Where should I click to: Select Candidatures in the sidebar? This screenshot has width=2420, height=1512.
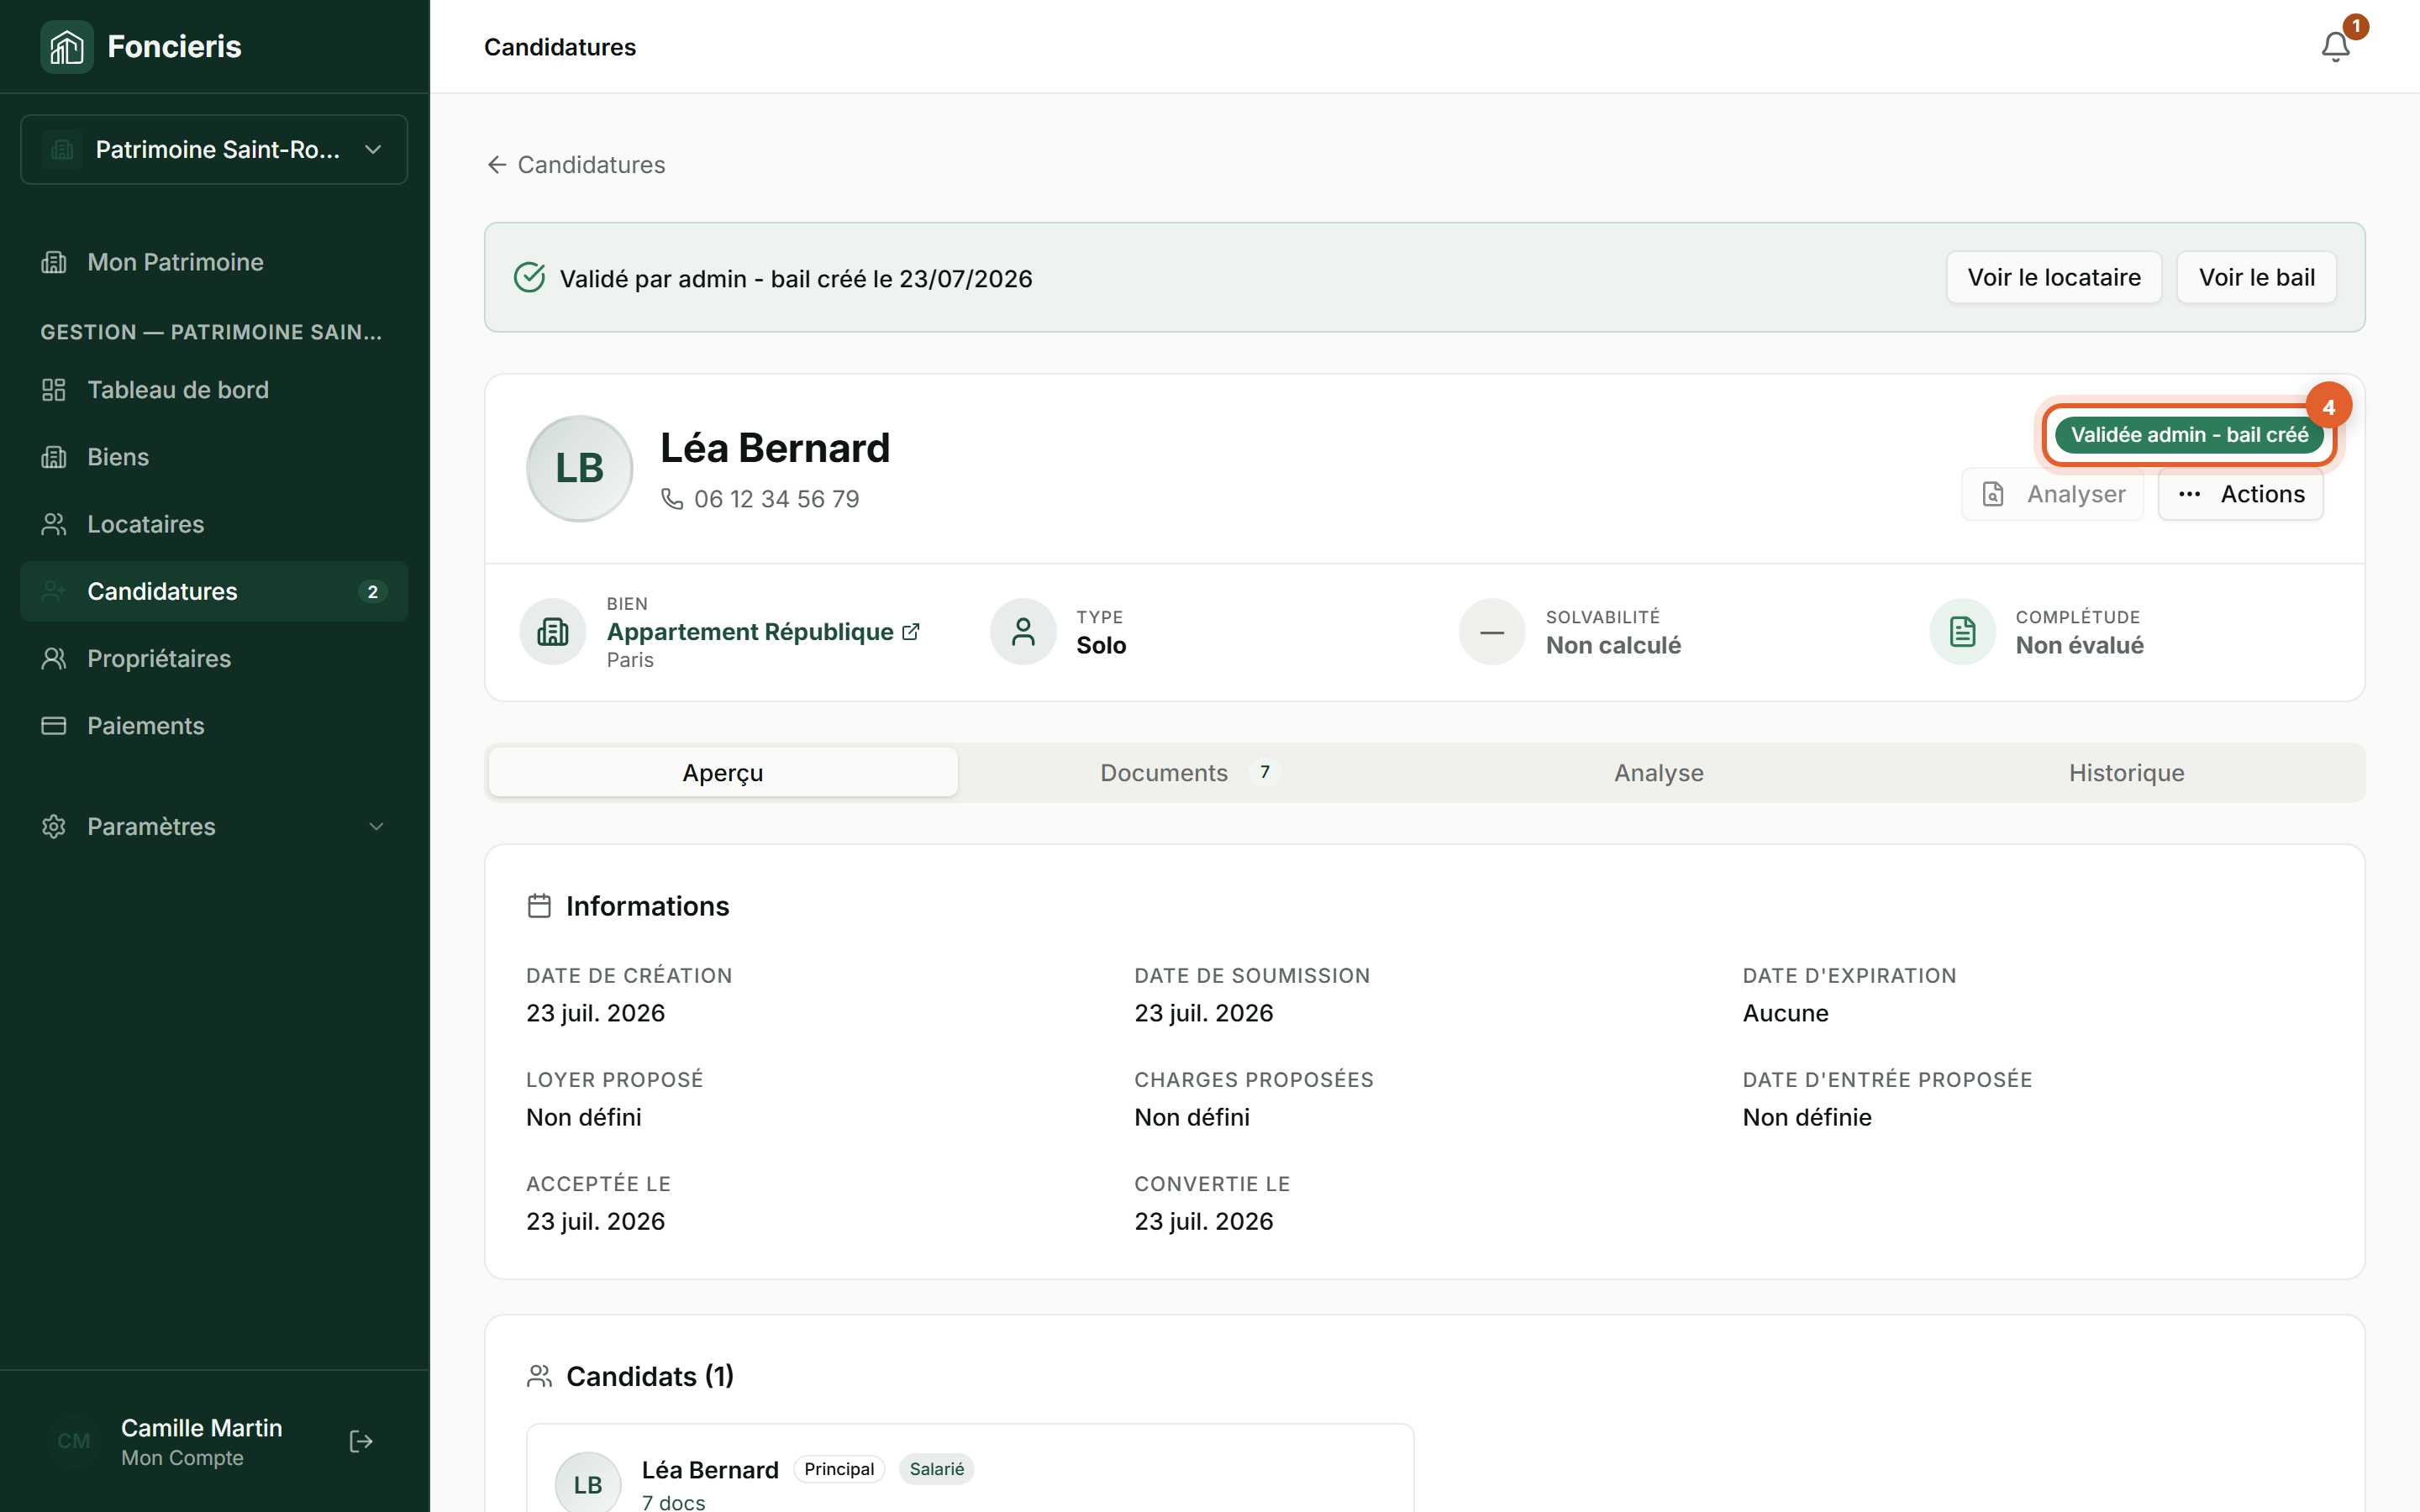point(214,591)
